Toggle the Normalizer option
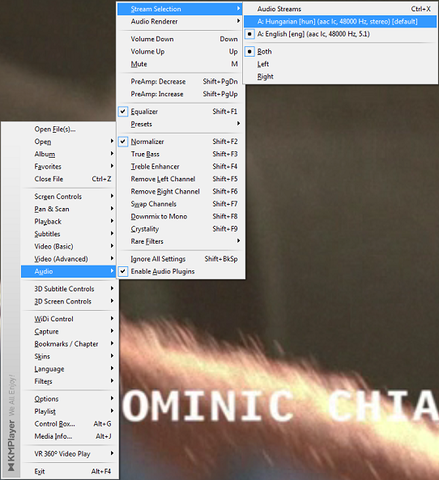The width and height of the screenshot is (439, 480). 123,141
